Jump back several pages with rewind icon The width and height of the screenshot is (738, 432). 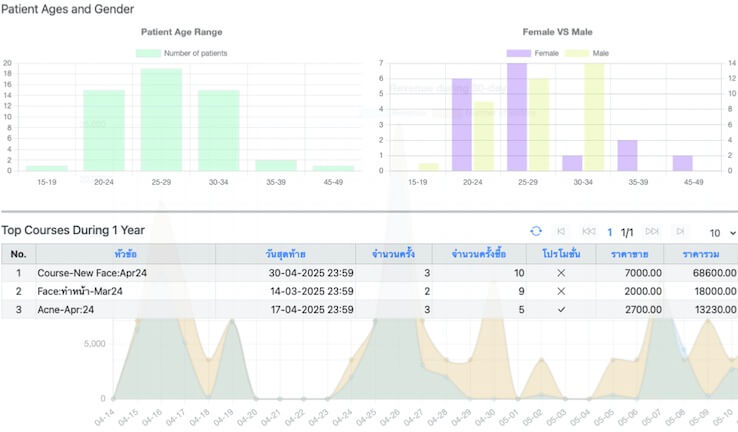pyautogui.click(x=588, y=232)
